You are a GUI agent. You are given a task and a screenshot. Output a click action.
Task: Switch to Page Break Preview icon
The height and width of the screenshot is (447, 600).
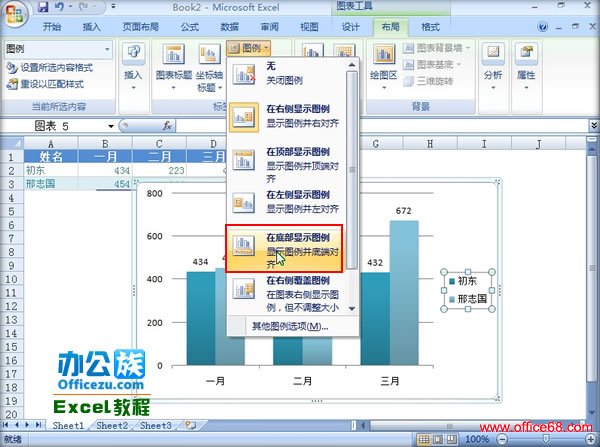tap(452, 439)
